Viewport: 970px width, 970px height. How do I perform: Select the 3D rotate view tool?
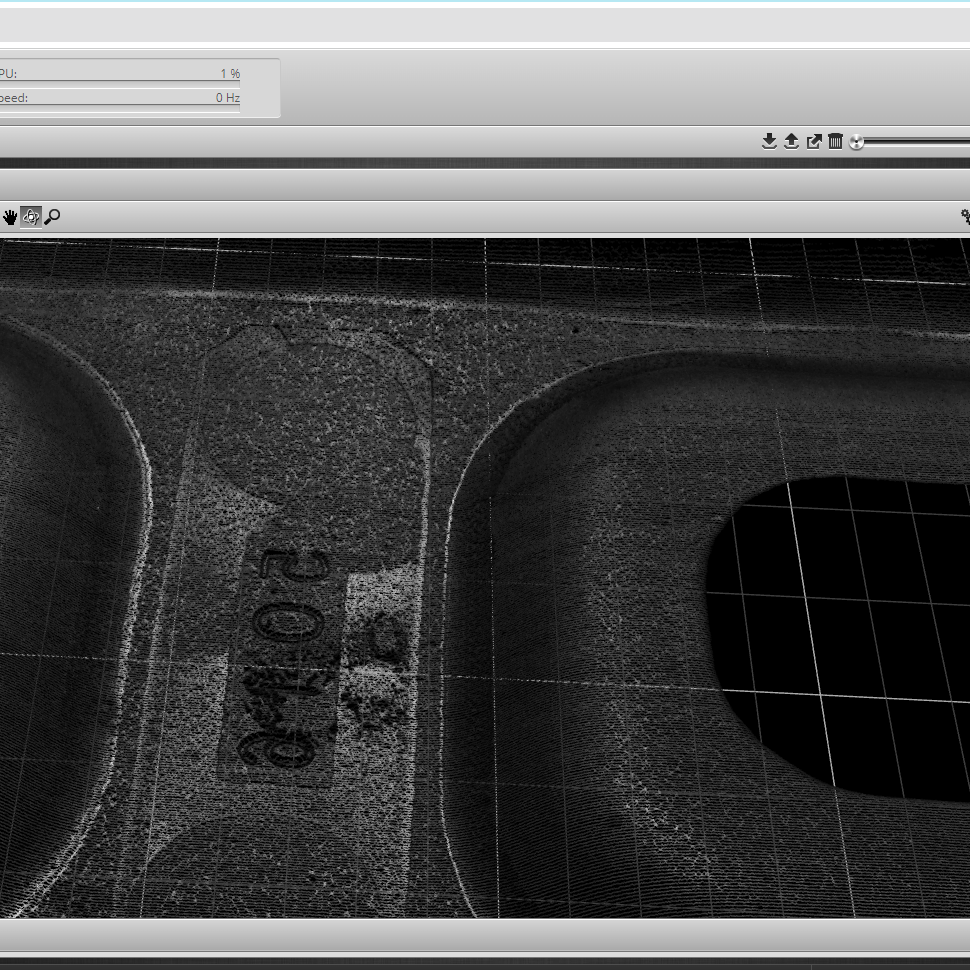(x=31, y=217)
